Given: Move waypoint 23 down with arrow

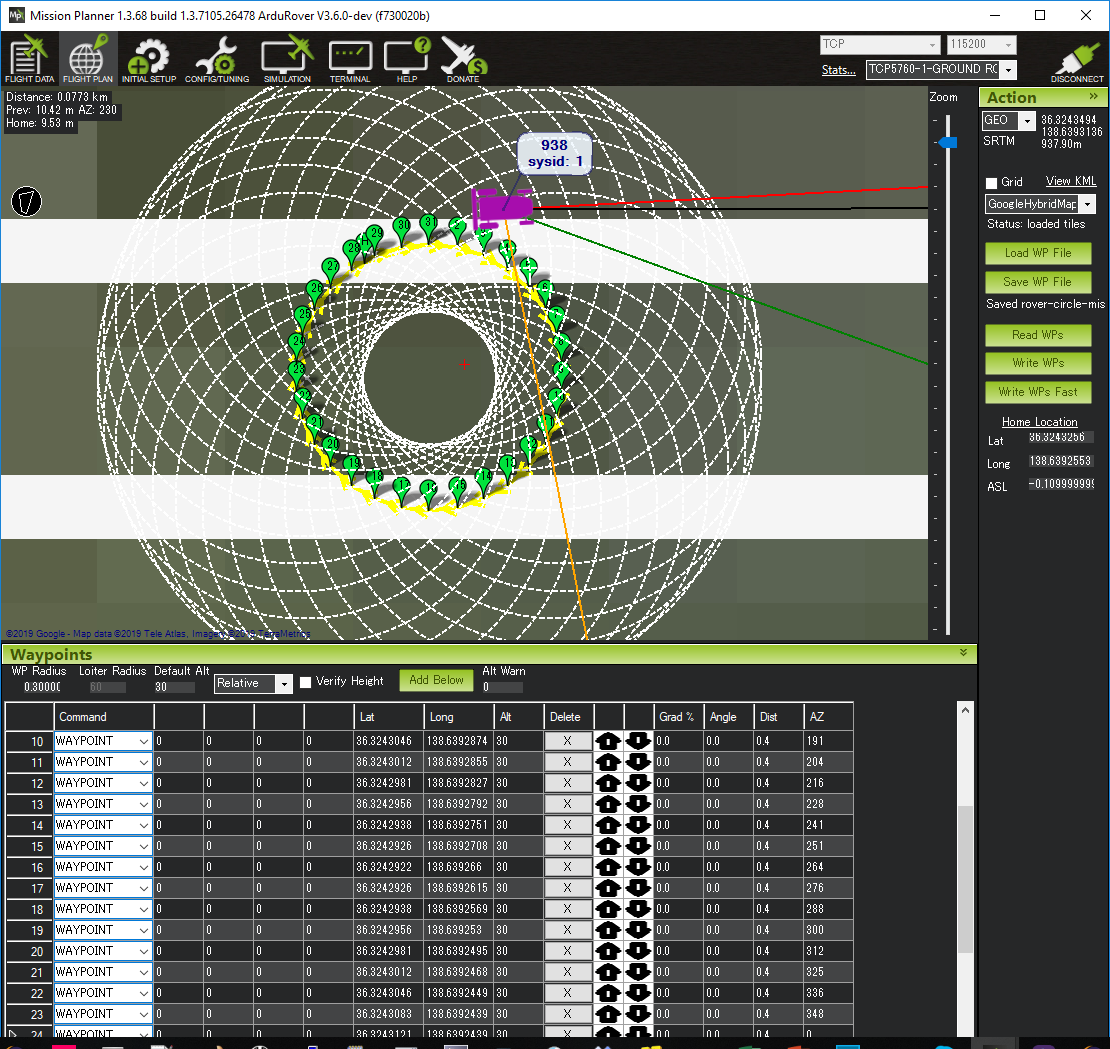Looking at the screenshot, I should pyautogui.click(x=638, y=1014).
